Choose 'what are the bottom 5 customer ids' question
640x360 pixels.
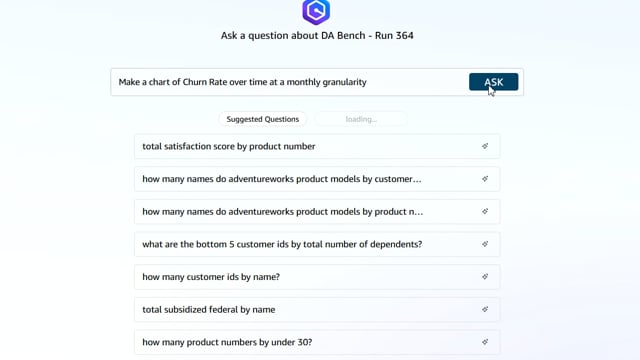coord(317,244)
